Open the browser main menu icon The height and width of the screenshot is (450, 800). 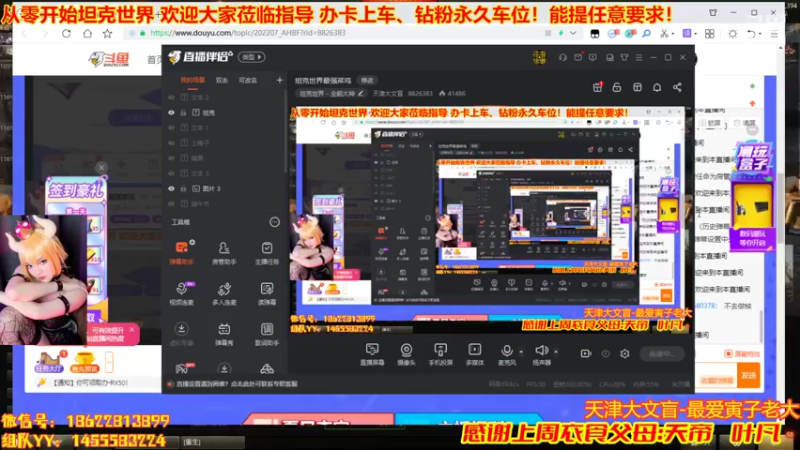pyautogui.click(x=774, y=34)
